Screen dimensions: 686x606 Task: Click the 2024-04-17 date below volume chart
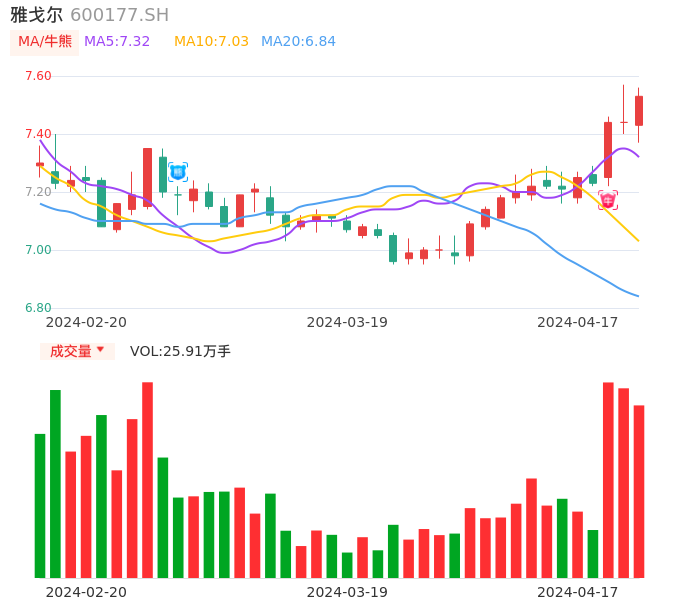(578, 592)
